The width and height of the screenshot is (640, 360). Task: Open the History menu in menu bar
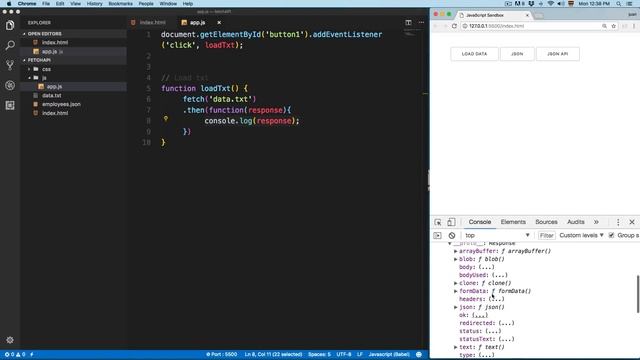(x=94, y=4)
